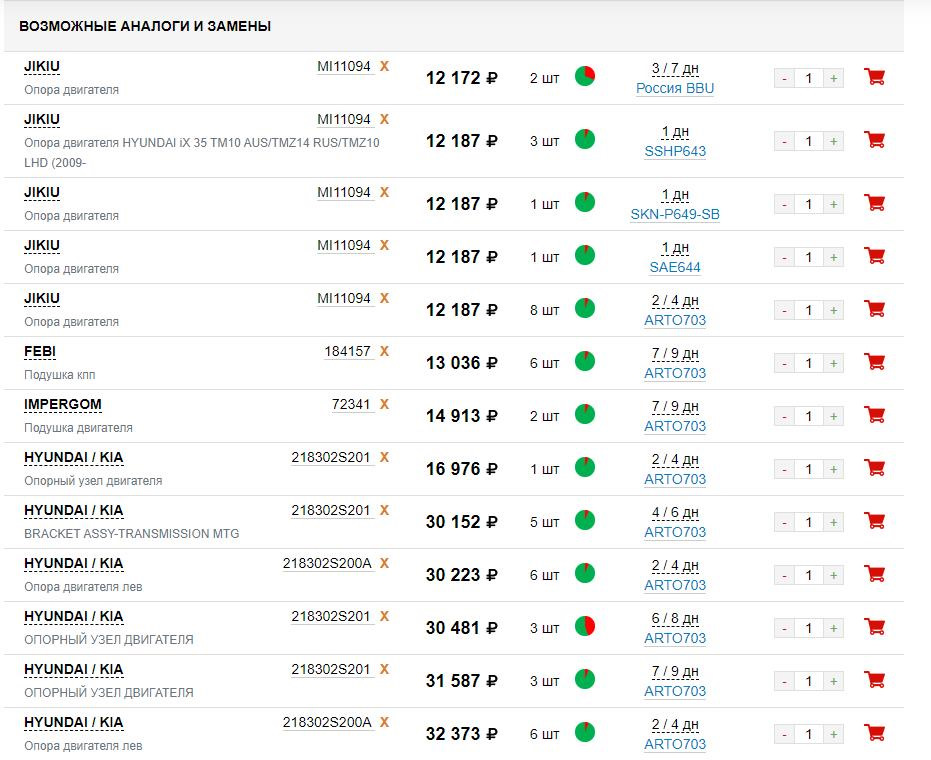Click delivery term 3 / 7 дн
This screenshot has height=760, width=931.
[675, 69]
